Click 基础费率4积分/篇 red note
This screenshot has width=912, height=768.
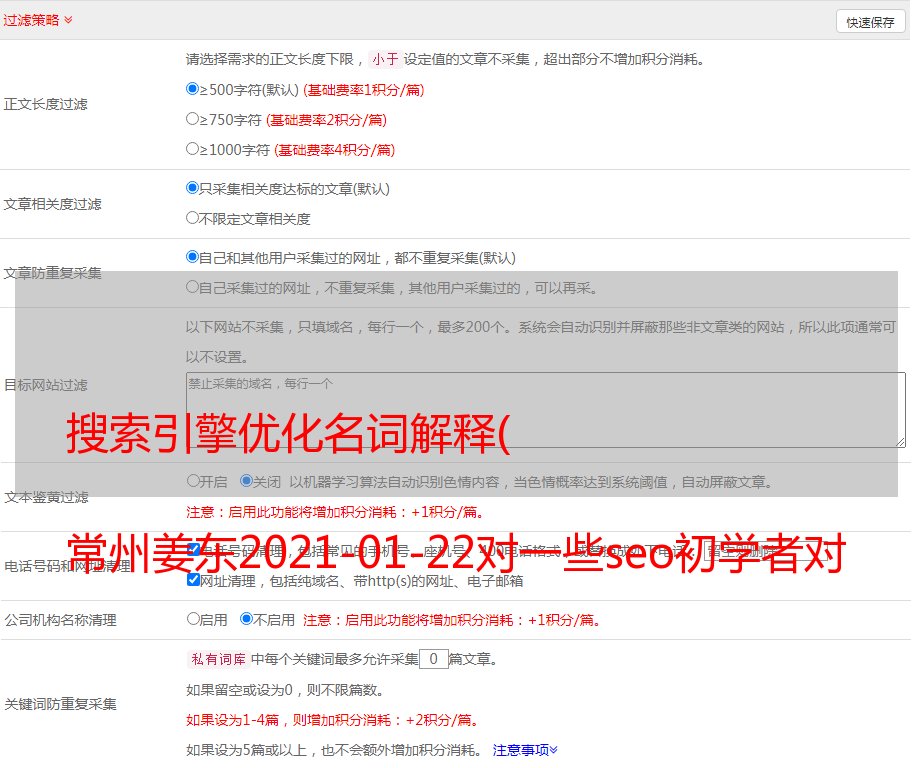coord(334,150)
